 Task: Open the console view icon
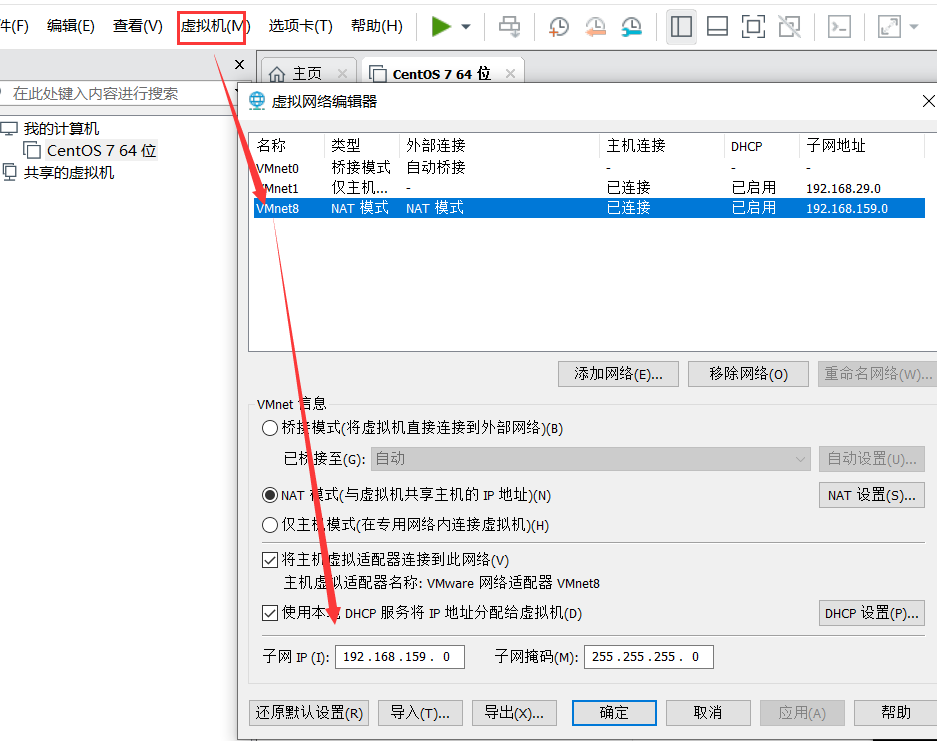839,26
